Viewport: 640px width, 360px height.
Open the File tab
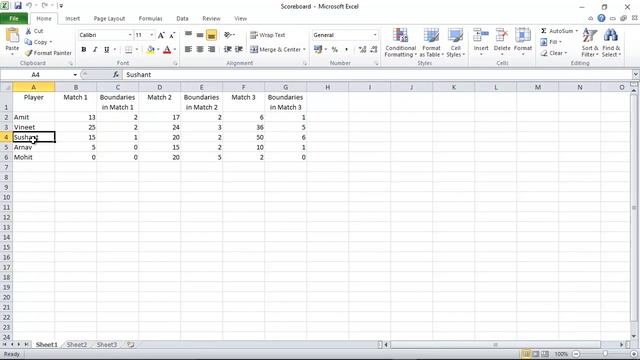(14, 18)
